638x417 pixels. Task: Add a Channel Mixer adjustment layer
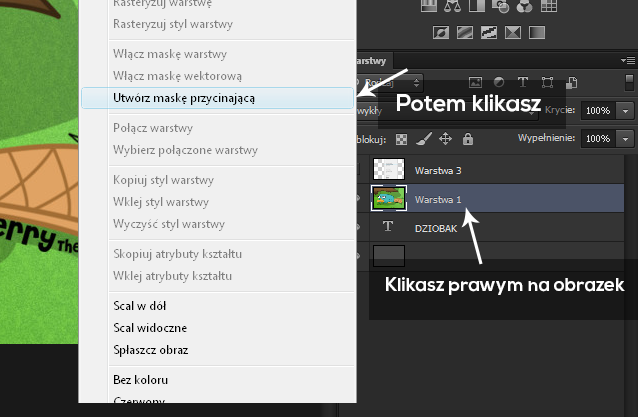coord(524,6)
